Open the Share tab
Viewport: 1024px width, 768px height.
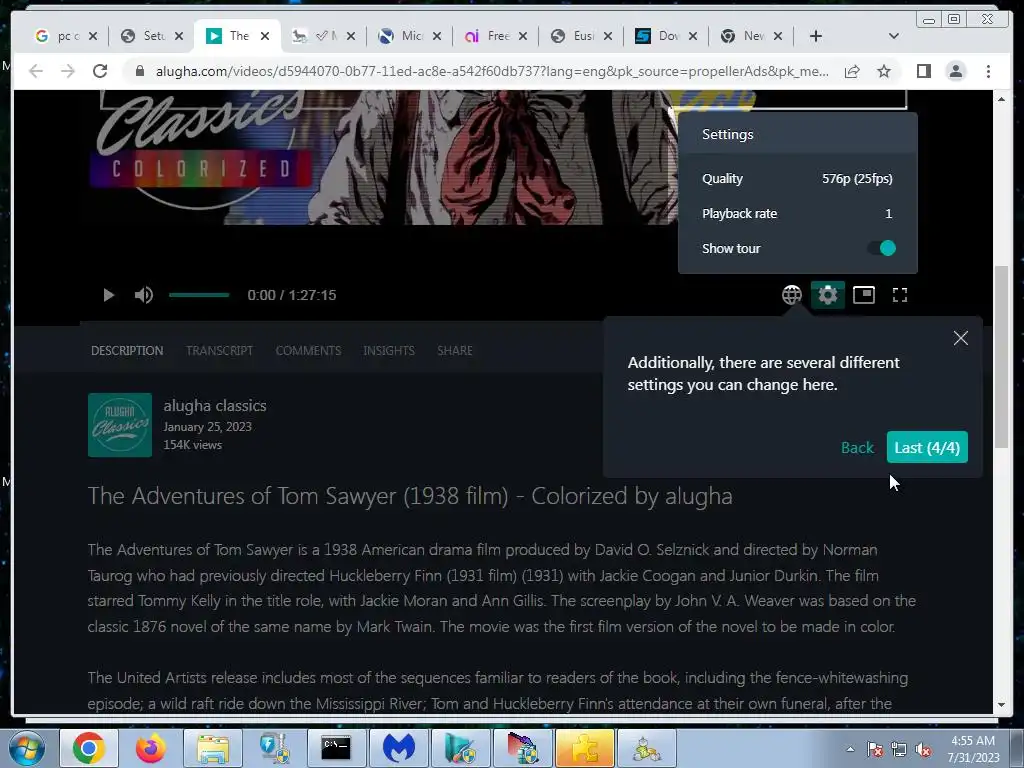pos(455,351)
